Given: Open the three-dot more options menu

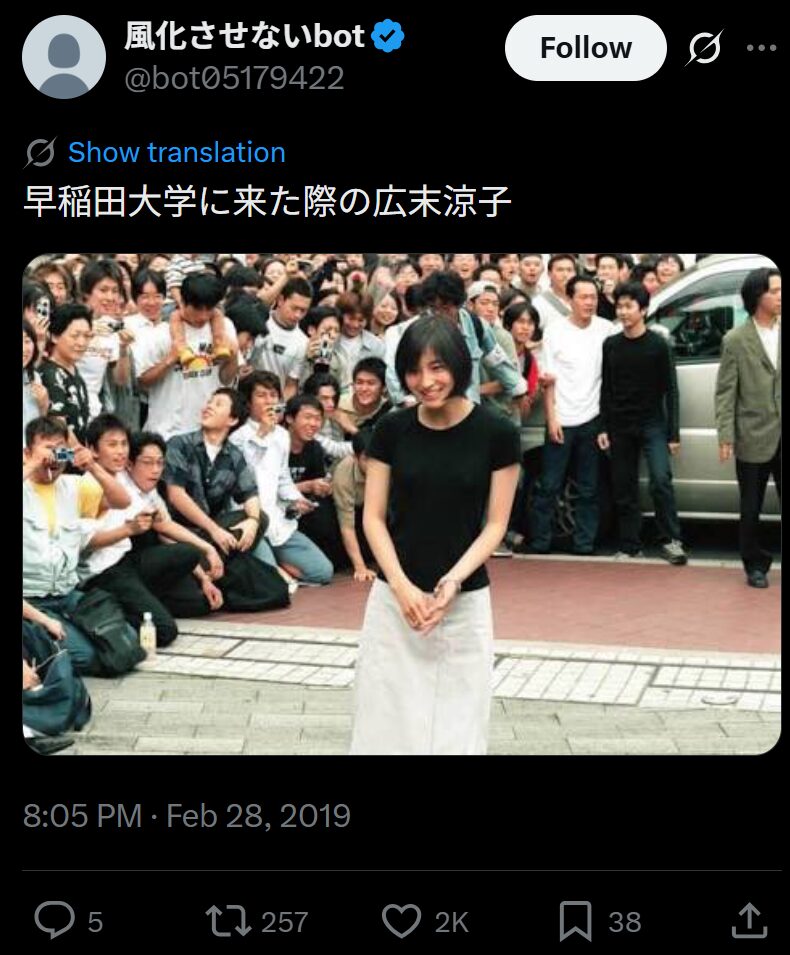Looking at the screenshot, I should [761, 48].
